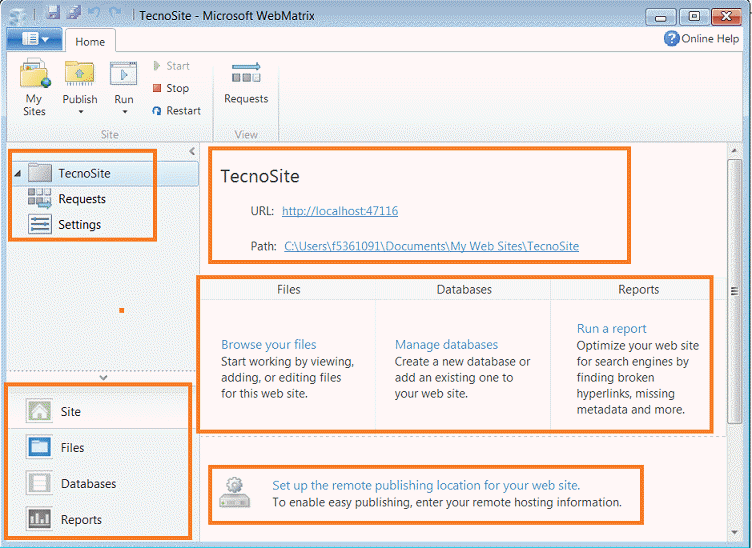
Task: Select Requests in the site tree
Action: [82, 199]
